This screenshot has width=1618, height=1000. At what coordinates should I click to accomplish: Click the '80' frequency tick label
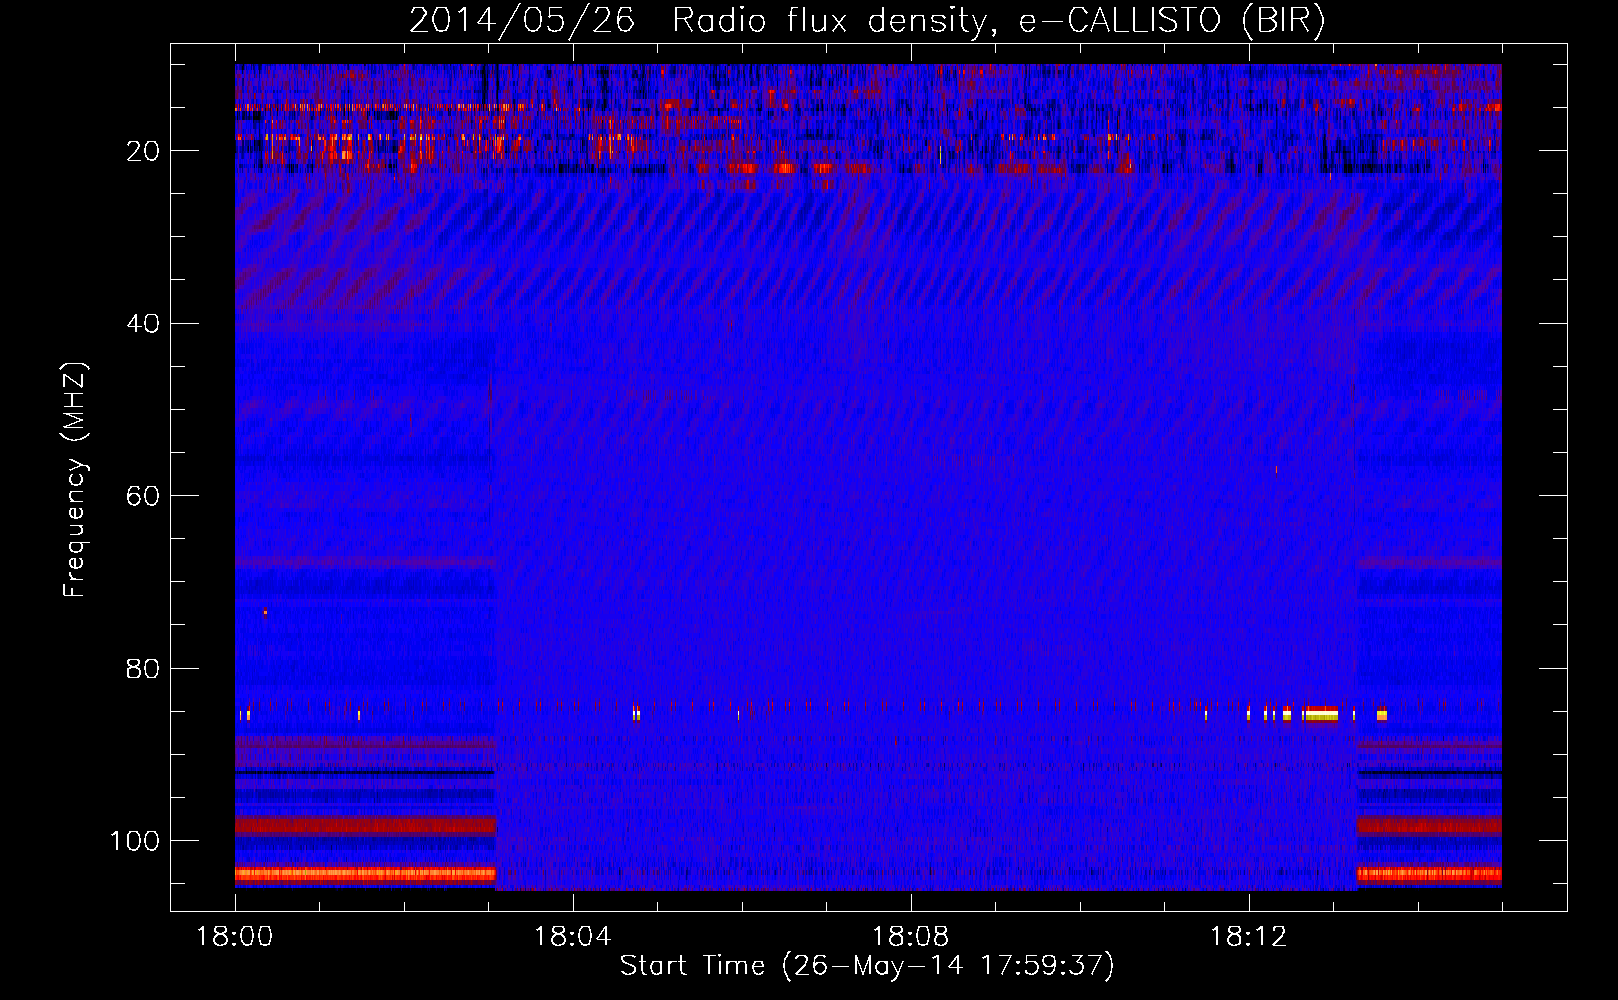pyautogui.click(x=143, y=668)
